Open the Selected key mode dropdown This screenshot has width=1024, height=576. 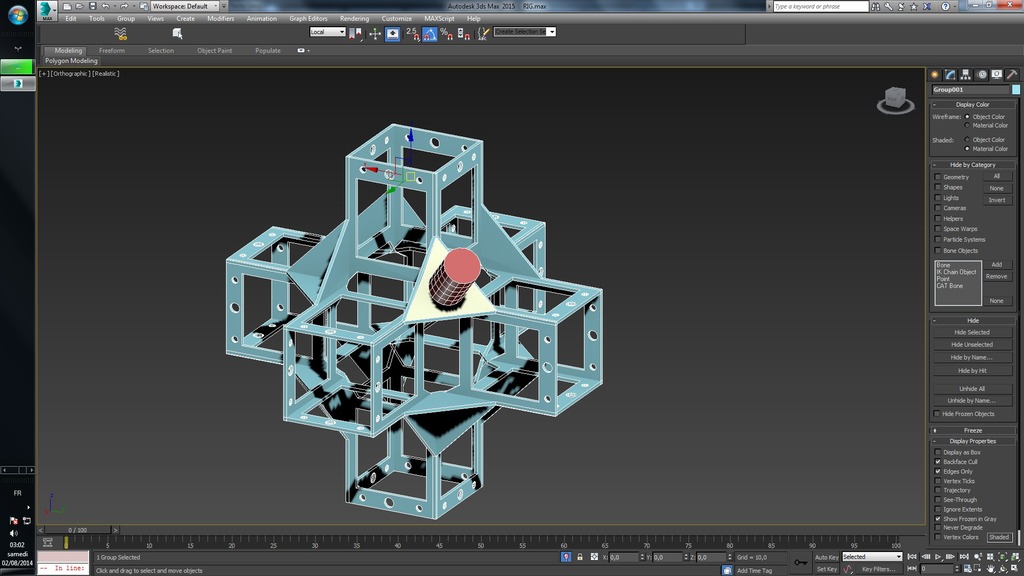pos(872,557)
